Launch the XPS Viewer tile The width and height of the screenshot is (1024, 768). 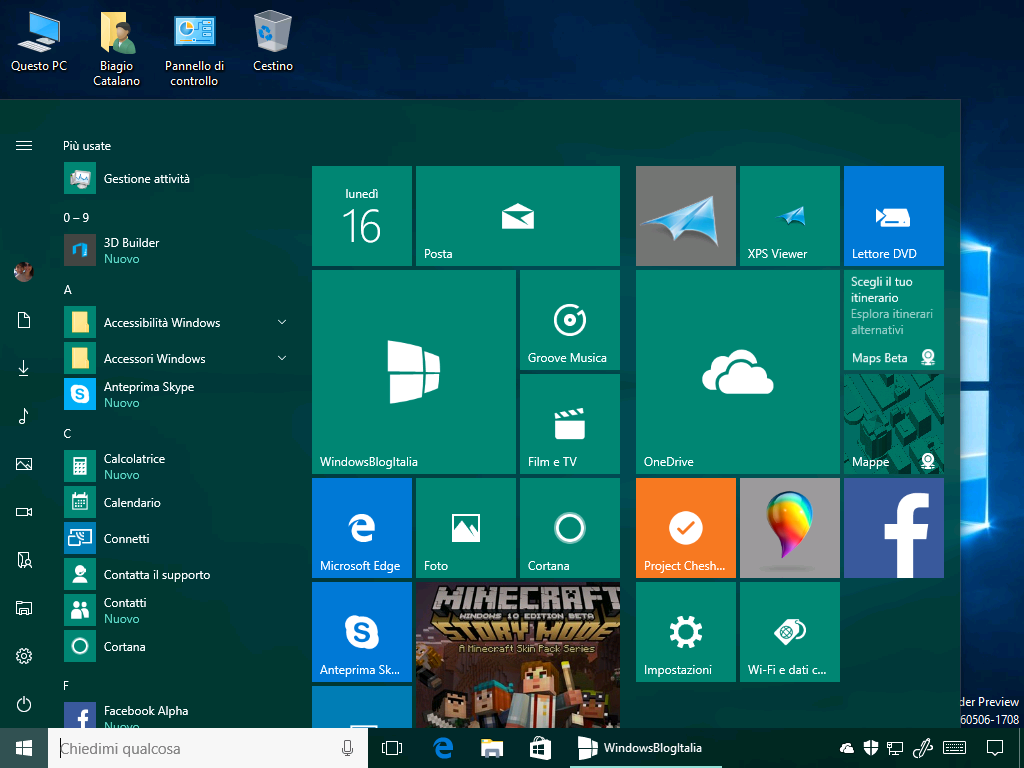[790, 216]
